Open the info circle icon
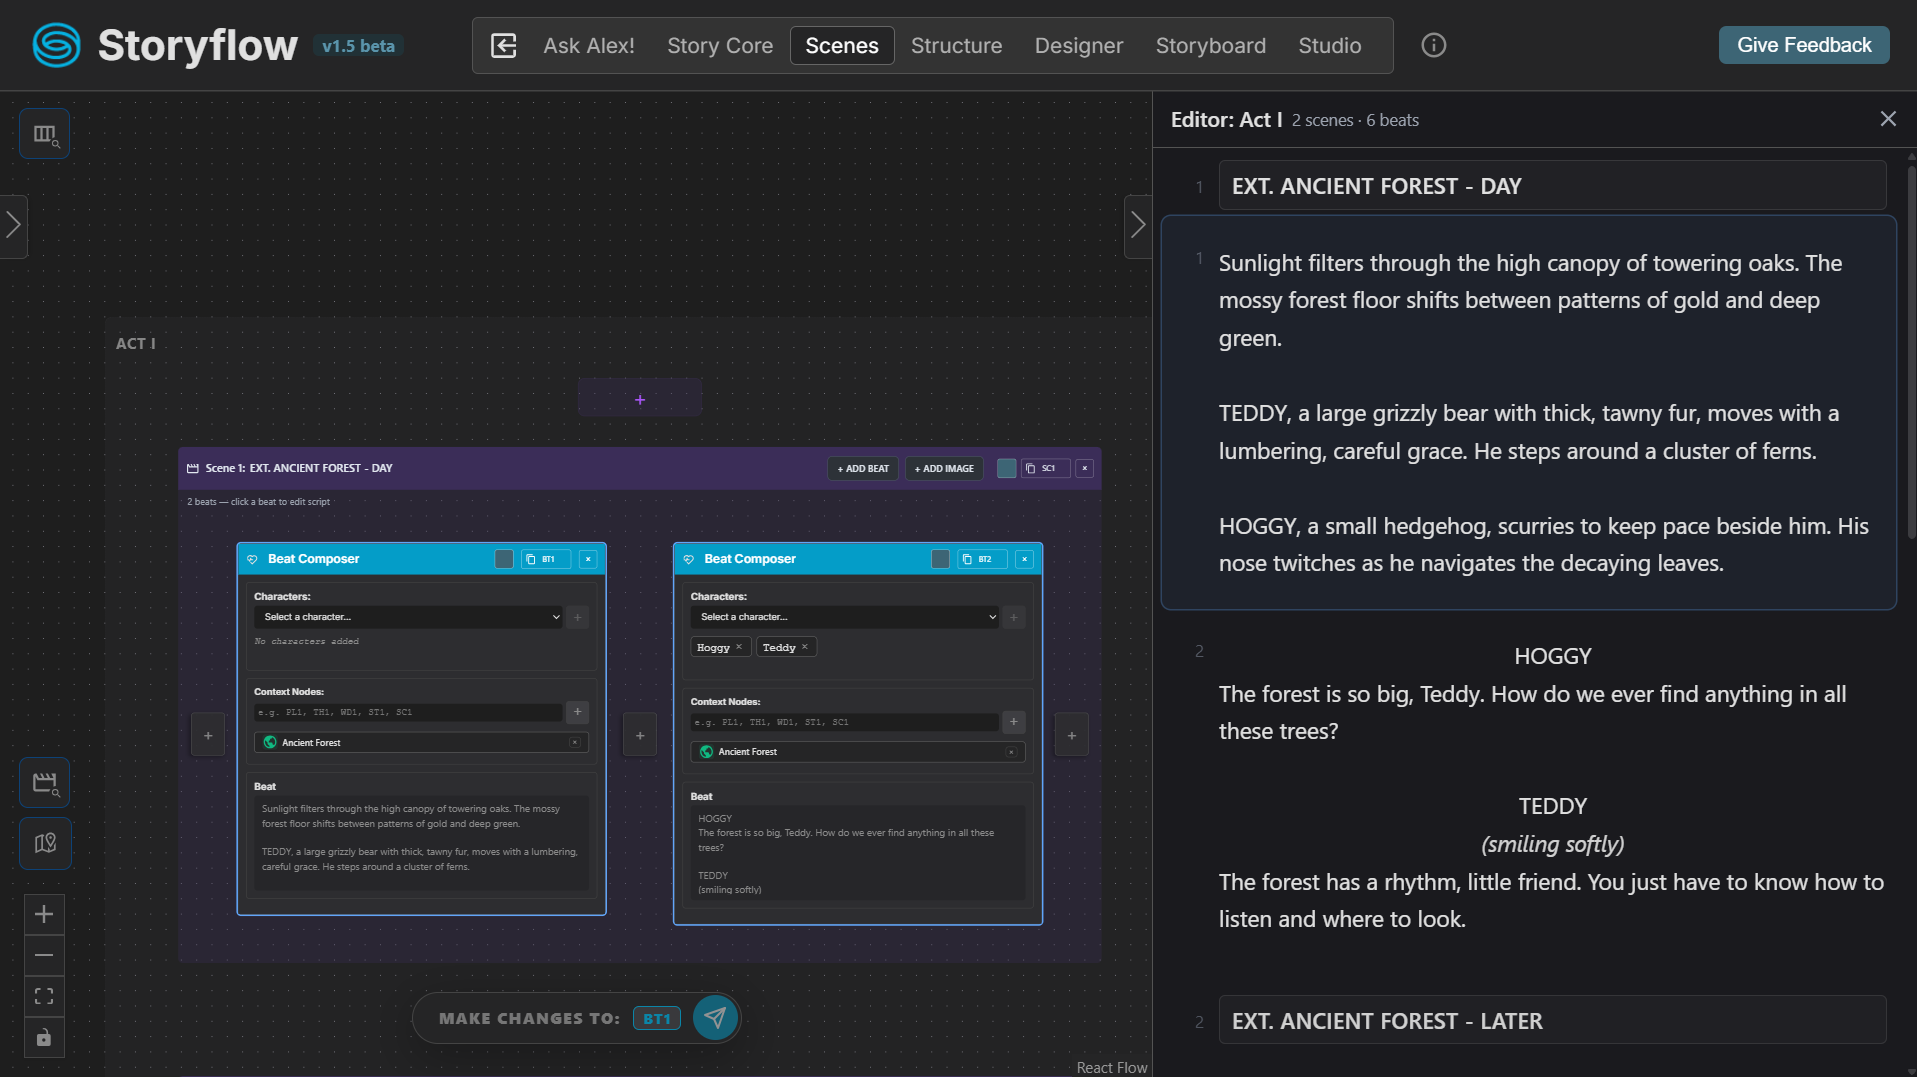This screenshot has height=1077, width=1917. (1433, 45)
